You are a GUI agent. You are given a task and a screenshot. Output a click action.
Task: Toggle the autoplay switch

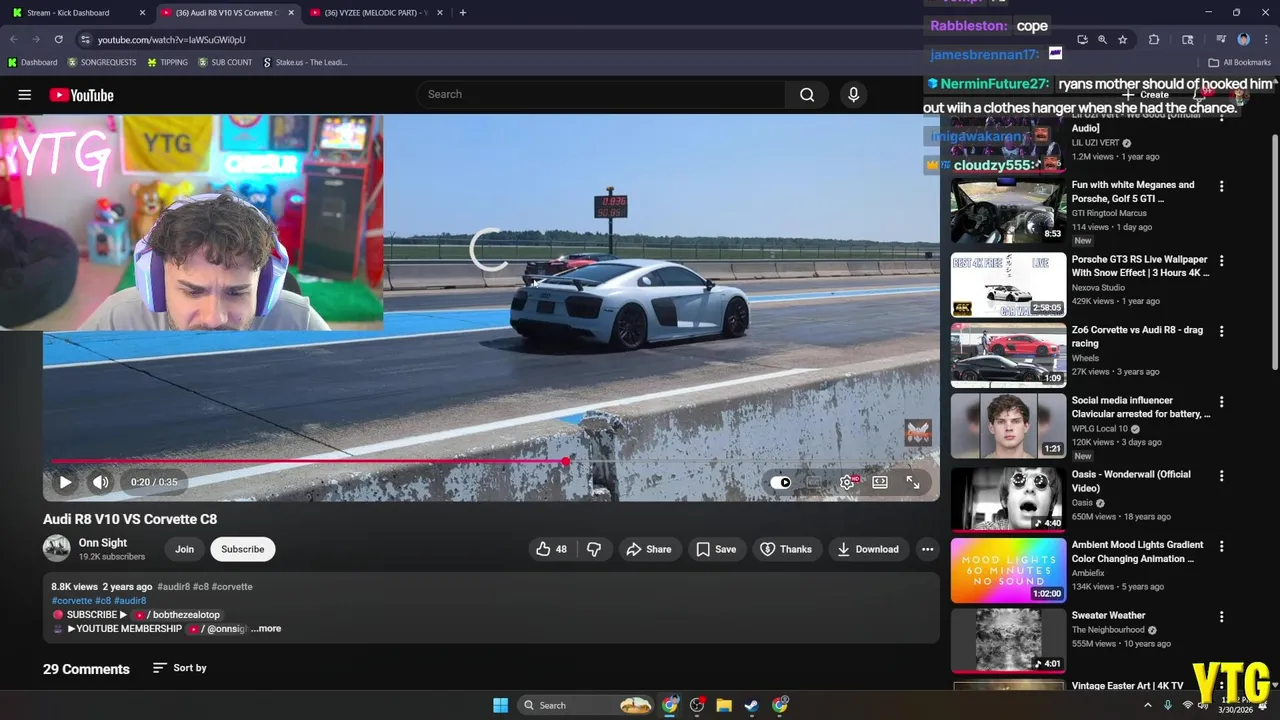pos(781,482)
